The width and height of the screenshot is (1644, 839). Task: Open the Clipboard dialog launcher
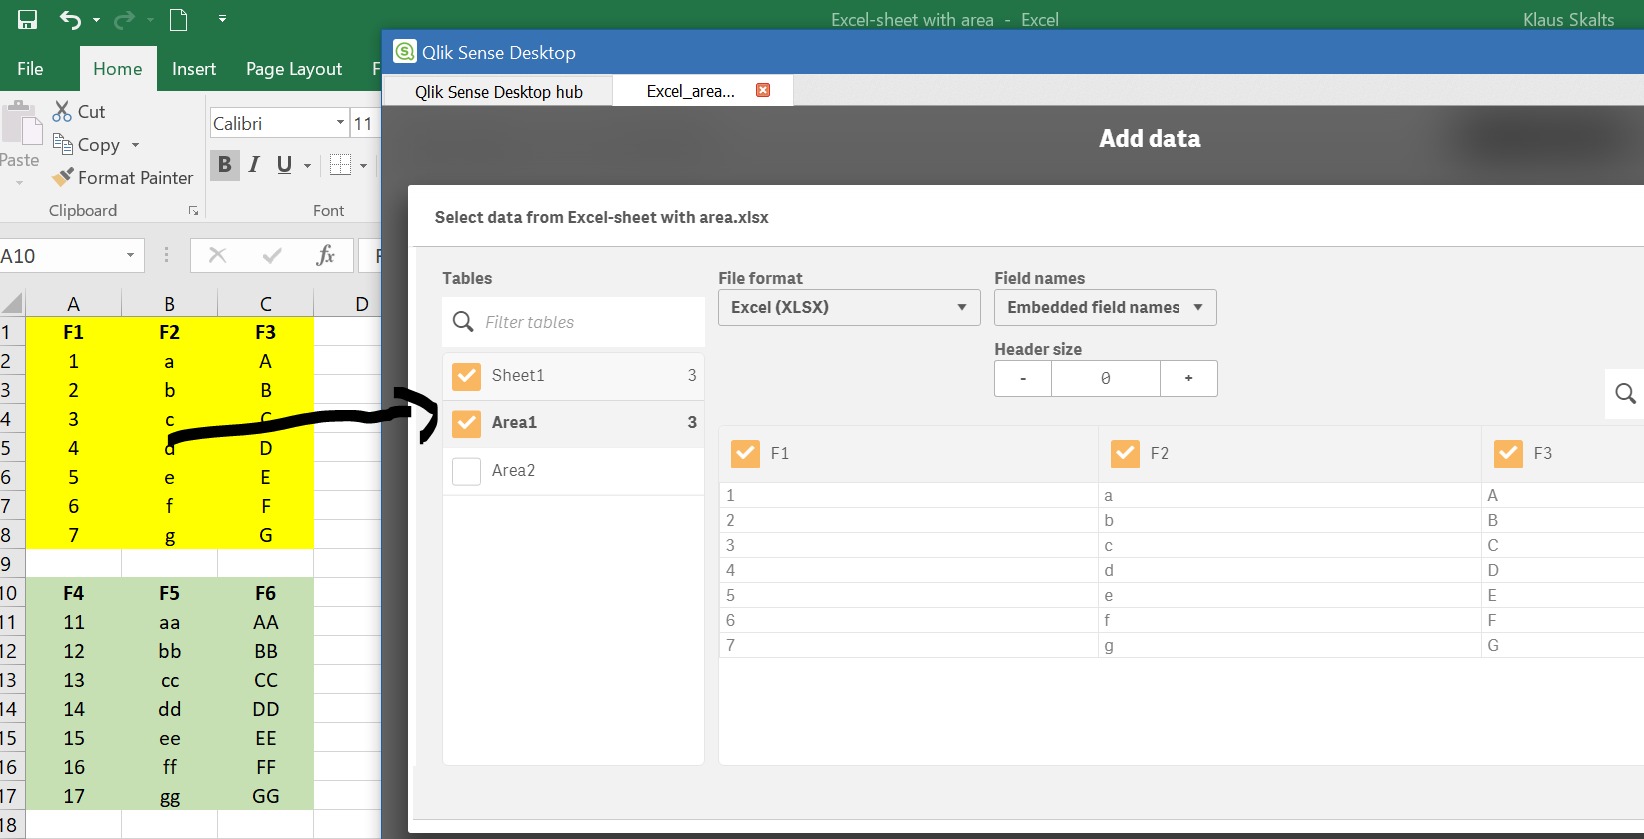[193, 211]
